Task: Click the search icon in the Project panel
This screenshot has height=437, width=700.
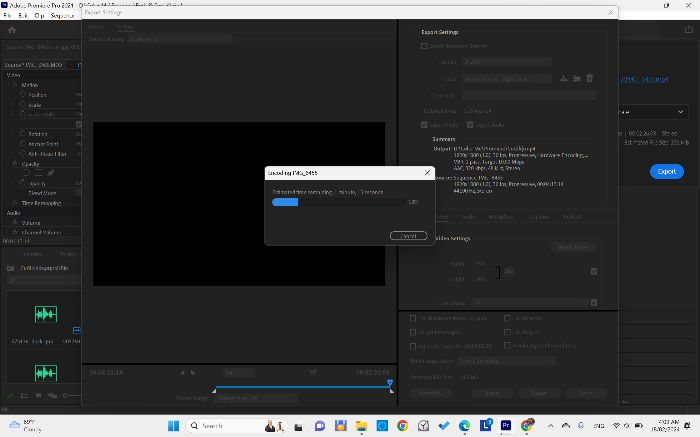Action: click(12, 280)
